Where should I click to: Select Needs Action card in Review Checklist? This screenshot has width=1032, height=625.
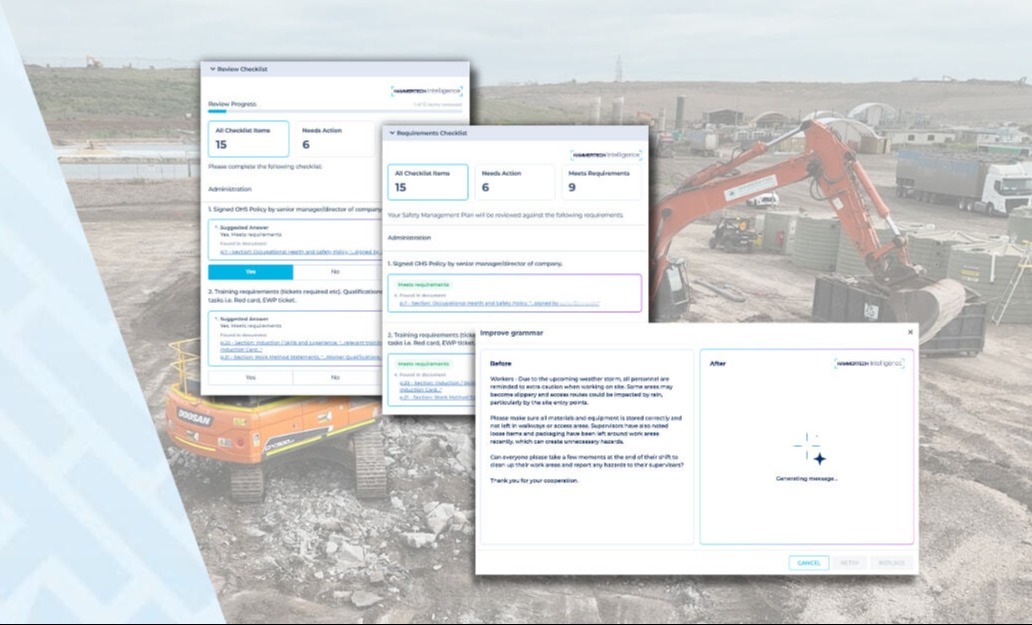point(334,139)
